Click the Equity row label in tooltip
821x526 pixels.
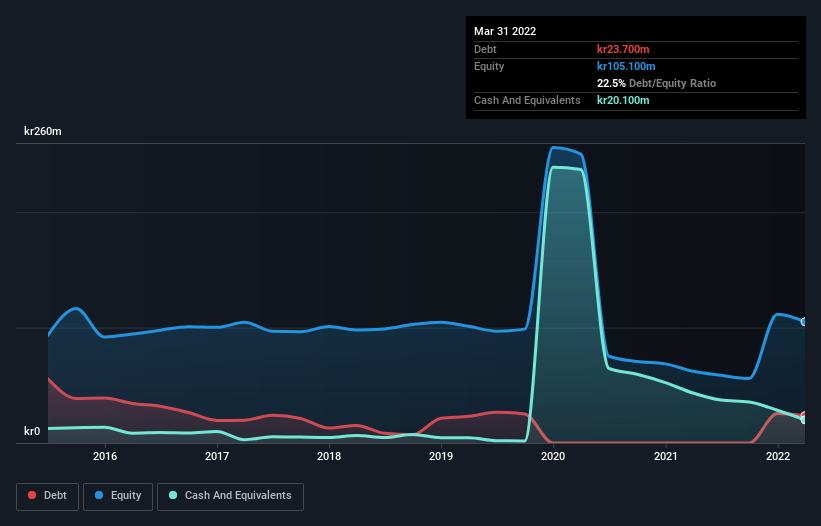[x=489, y=66]
